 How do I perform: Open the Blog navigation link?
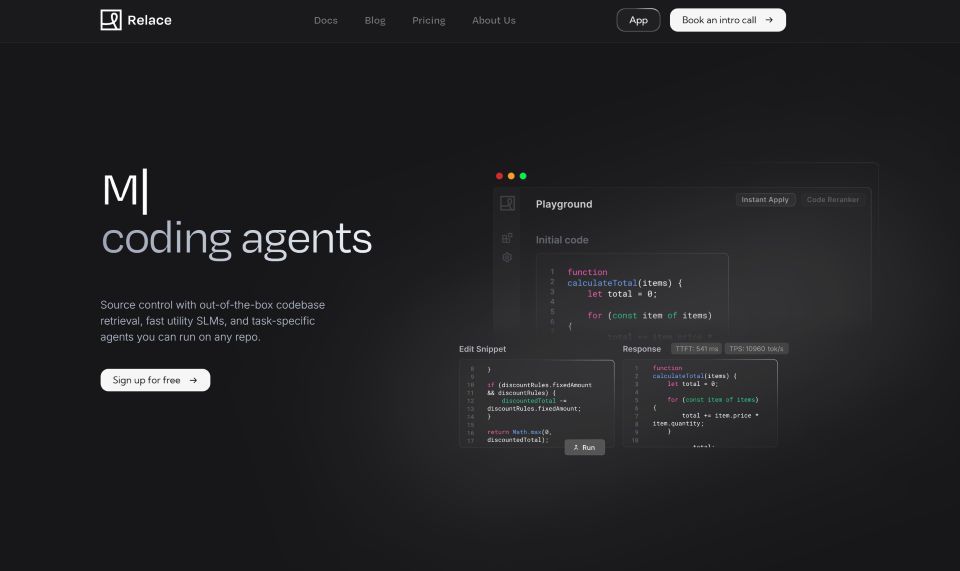(375, 20)
